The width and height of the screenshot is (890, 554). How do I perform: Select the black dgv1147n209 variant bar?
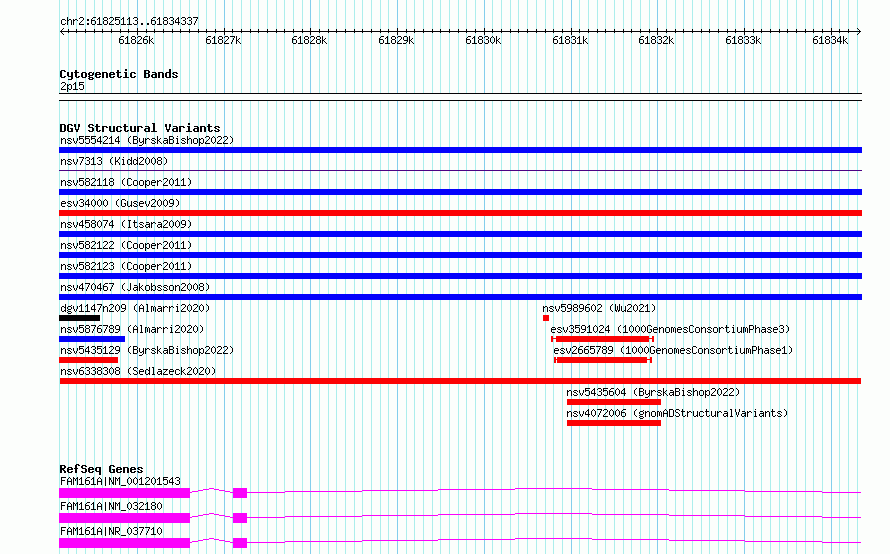(x=79, y=318)
